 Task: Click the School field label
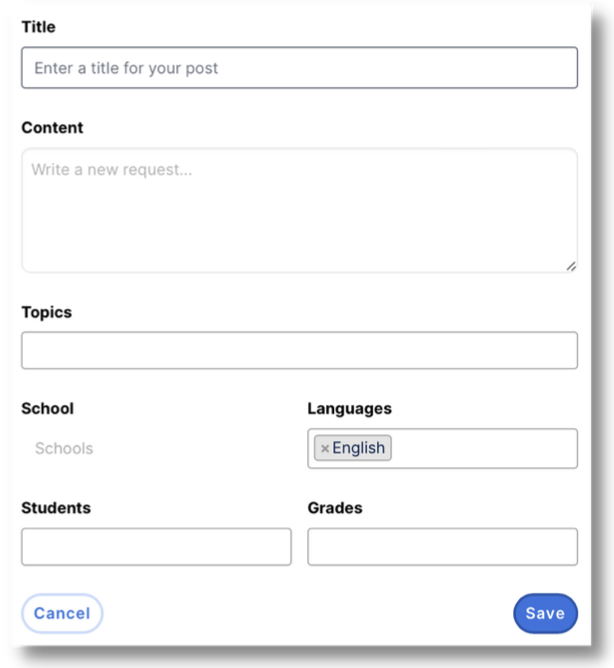pos(47,408)
